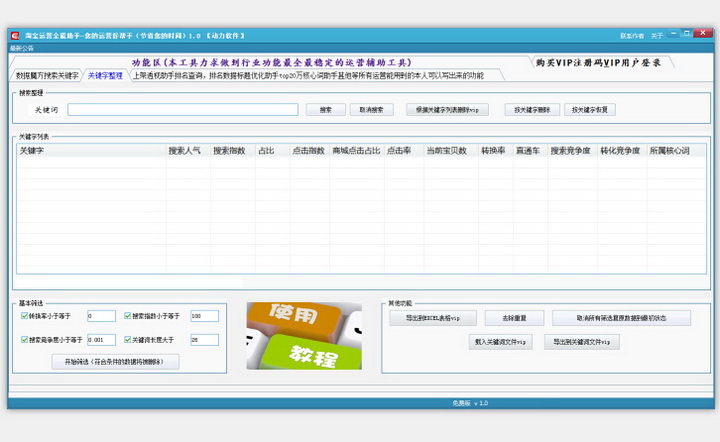The height and width of the screenshot is (442, 720).
Task: Switch to the 数据魔方搜索关键字 tab
Action: [47, 75]
